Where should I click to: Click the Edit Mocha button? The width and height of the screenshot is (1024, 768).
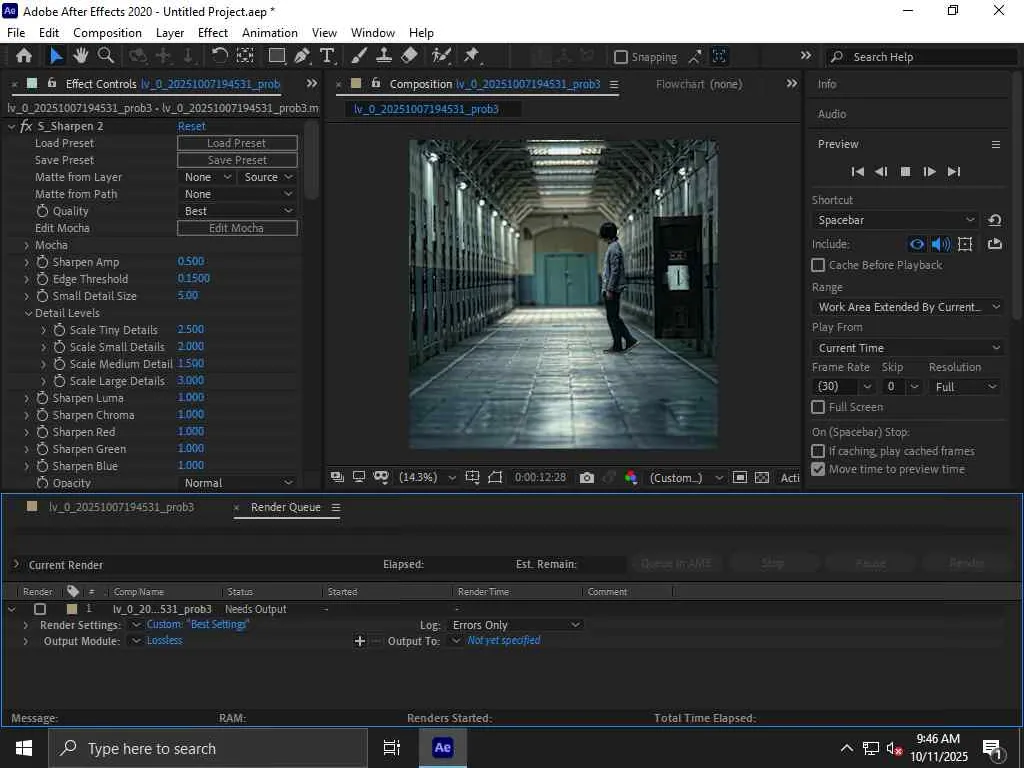pos(237,228)
